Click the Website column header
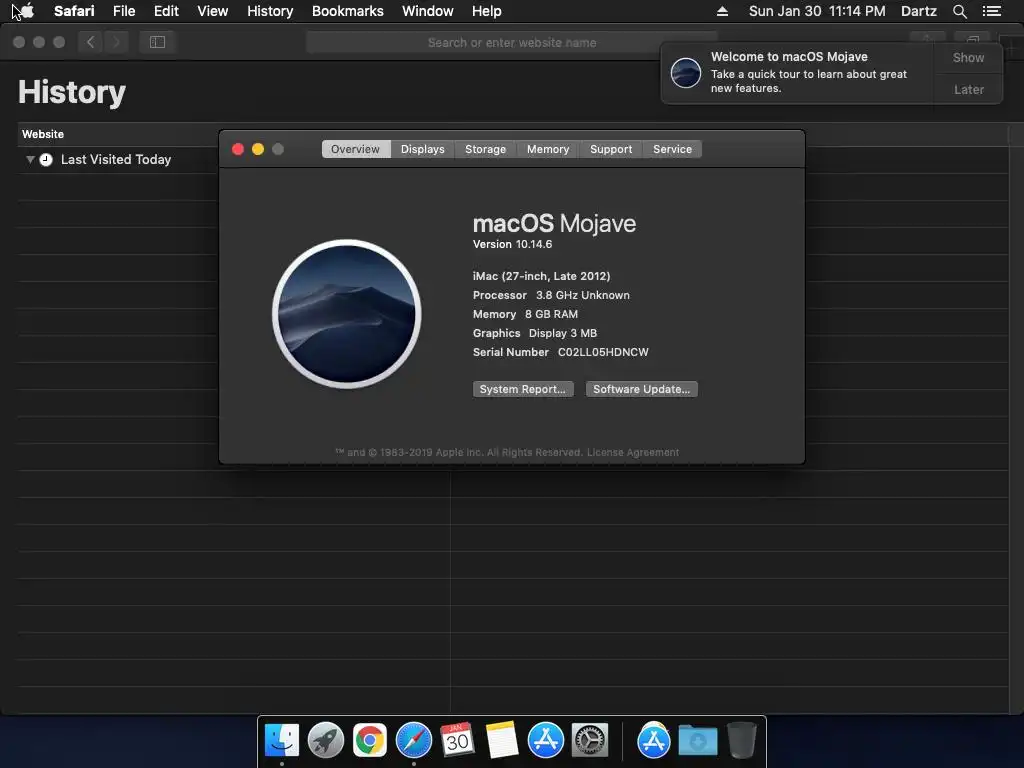 coord(43,134)
